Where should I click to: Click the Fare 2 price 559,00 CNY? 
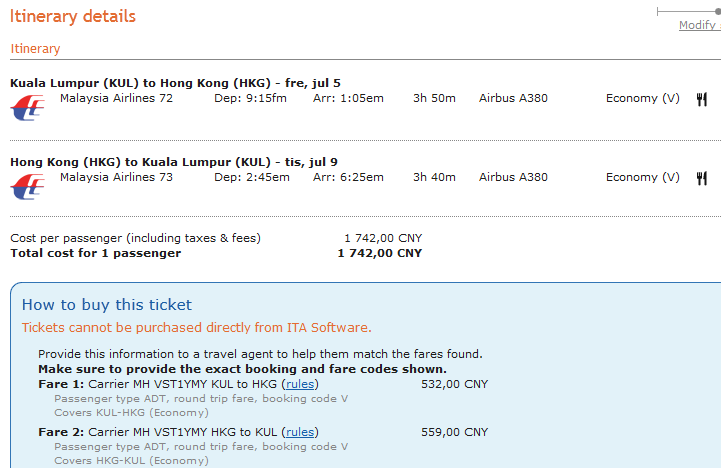pos(454,433)
